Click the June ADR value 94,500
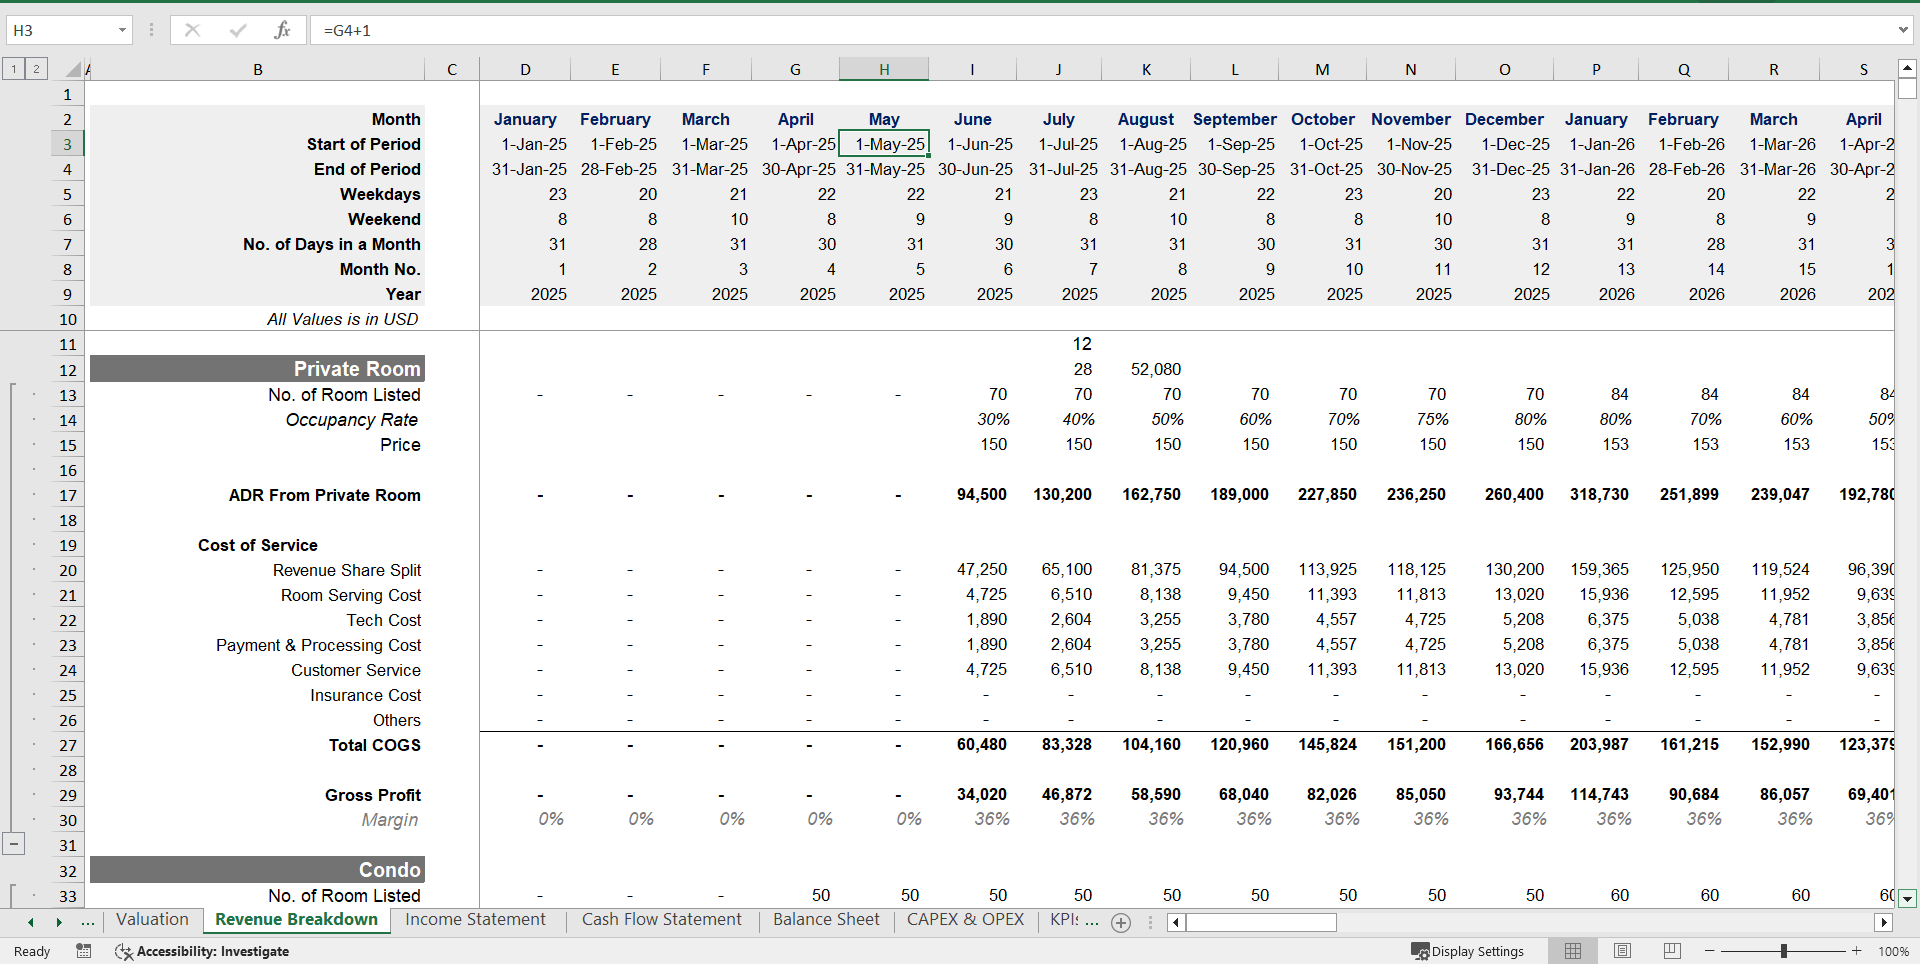Viewport: 1920px width, 966px height. tap(981, 494)
